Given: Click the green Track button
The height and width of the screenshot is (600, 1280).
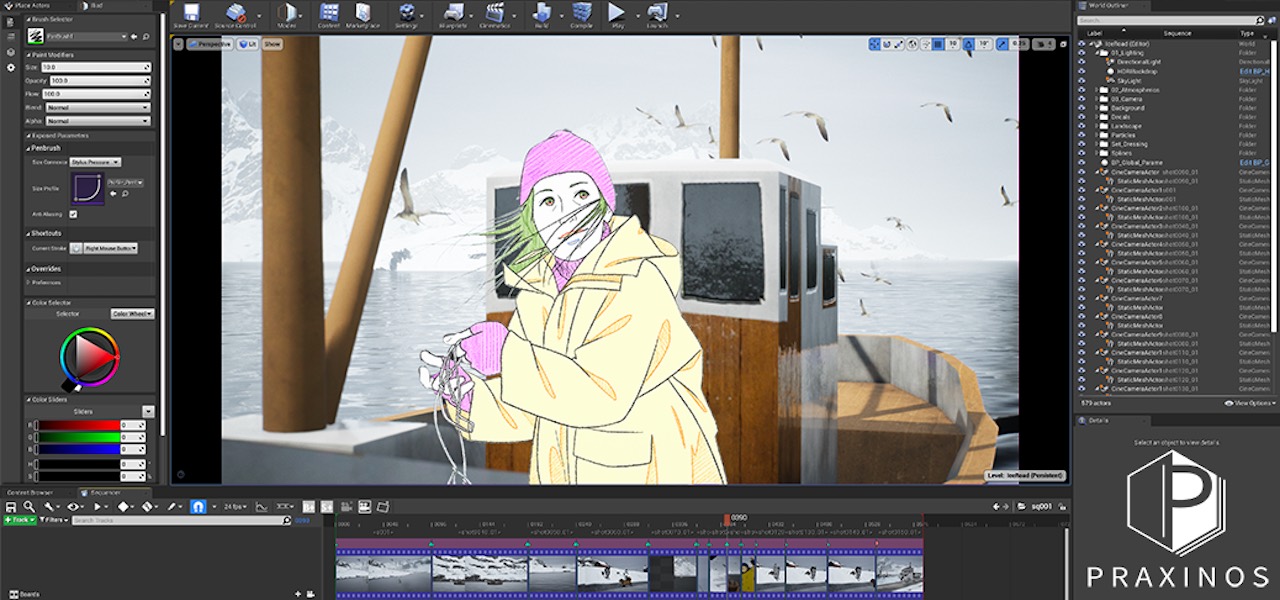Looking at the screenshot, I should click(20, 520).
